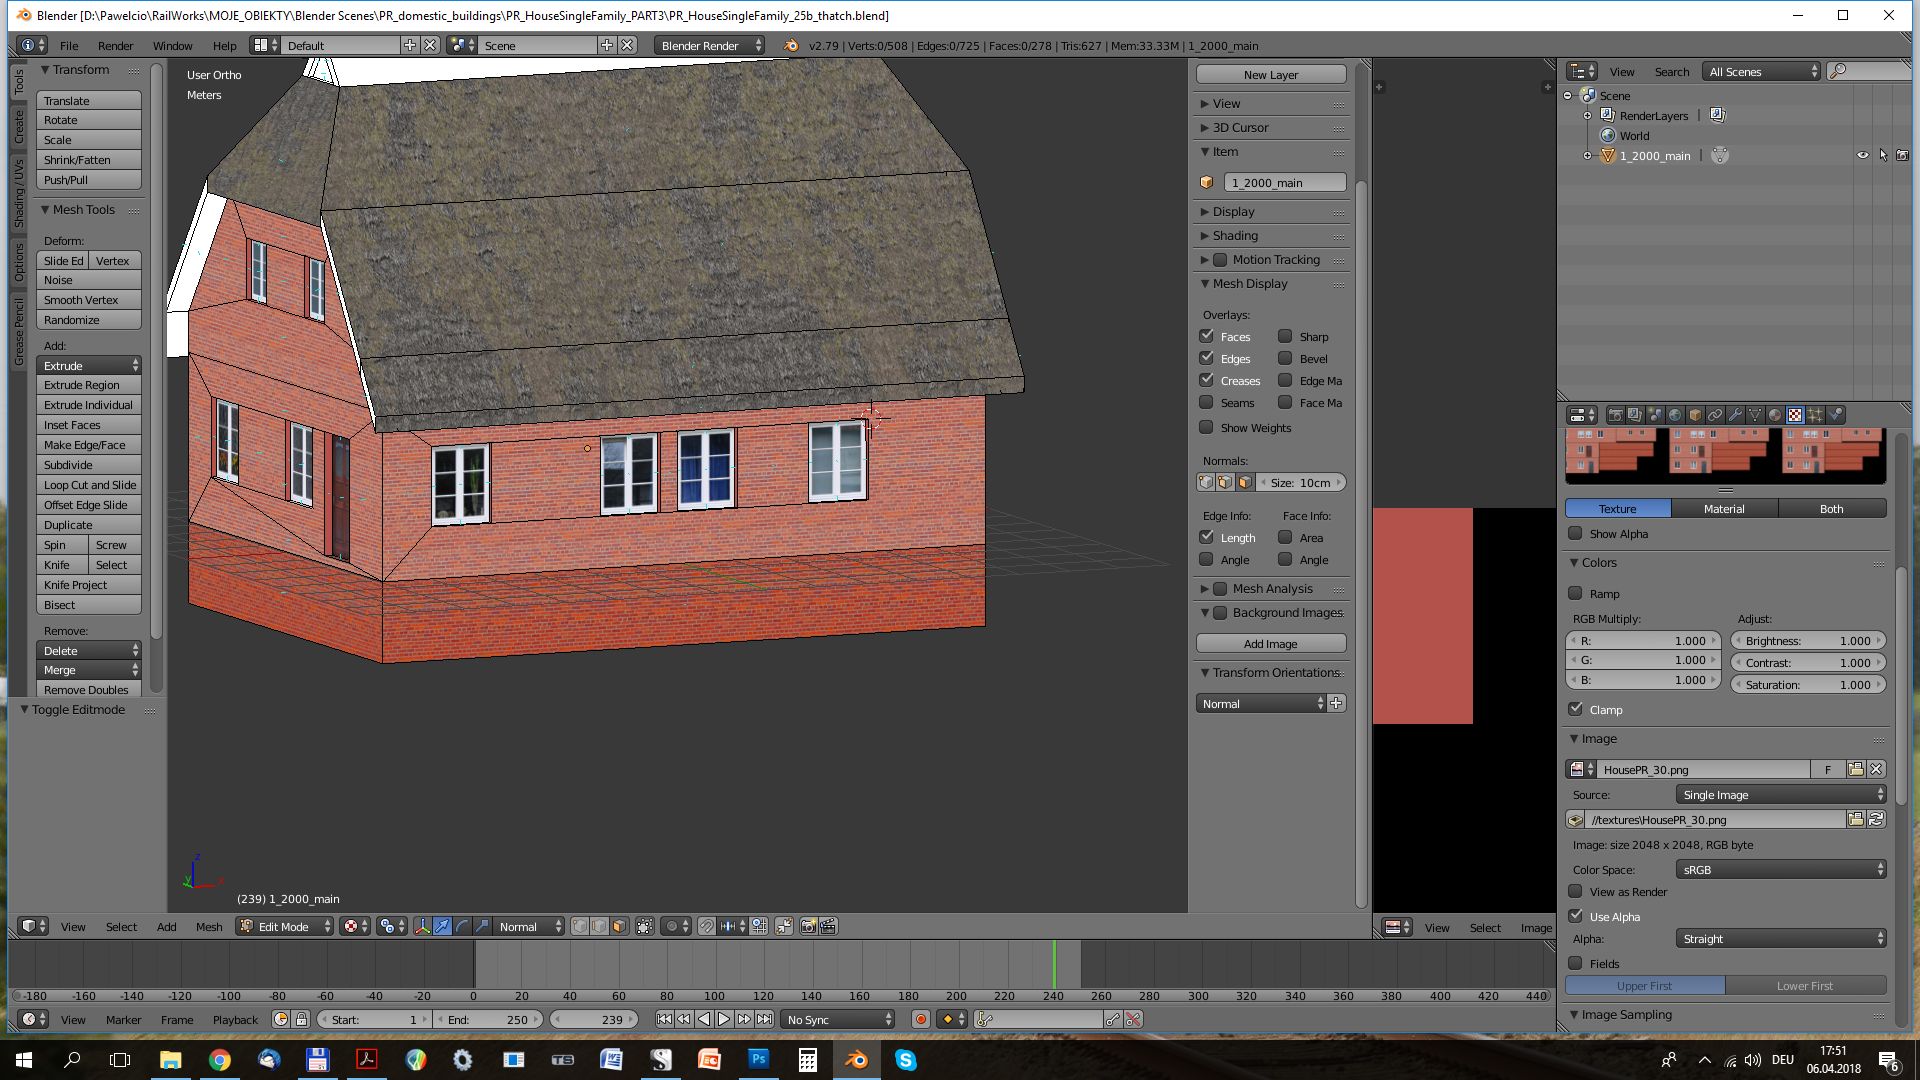Click the timeline record button
1920x1080 pixels.
(920, 1019)
